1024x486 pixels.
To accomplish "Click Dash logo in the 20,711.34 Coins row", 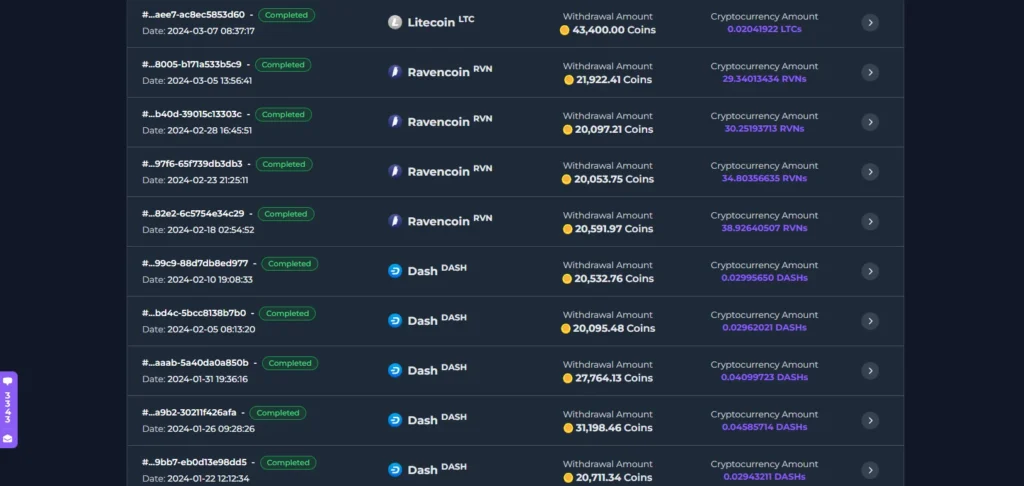I will point(395,470).
